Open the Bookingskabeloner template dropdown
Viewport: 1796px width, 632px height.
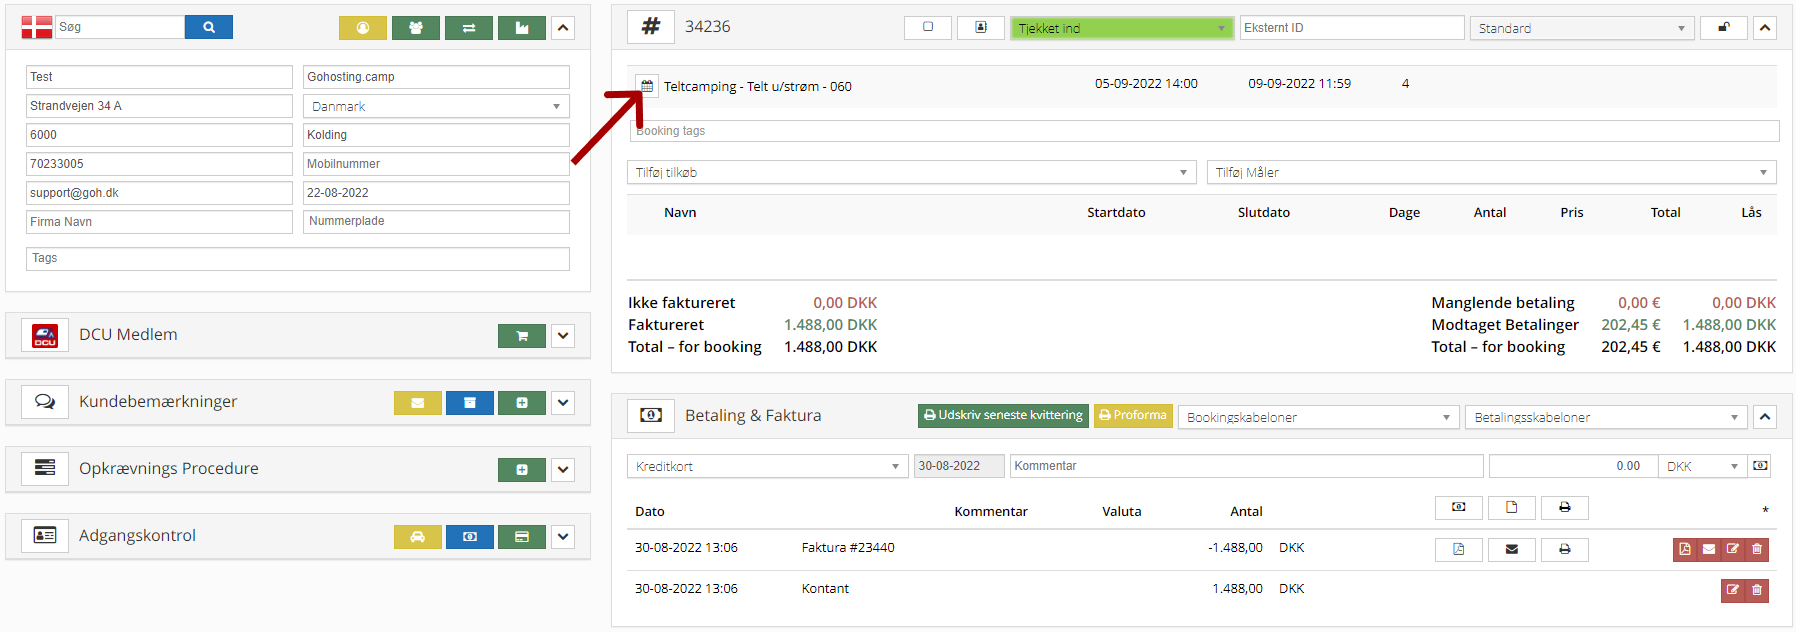click(1318, 417)
